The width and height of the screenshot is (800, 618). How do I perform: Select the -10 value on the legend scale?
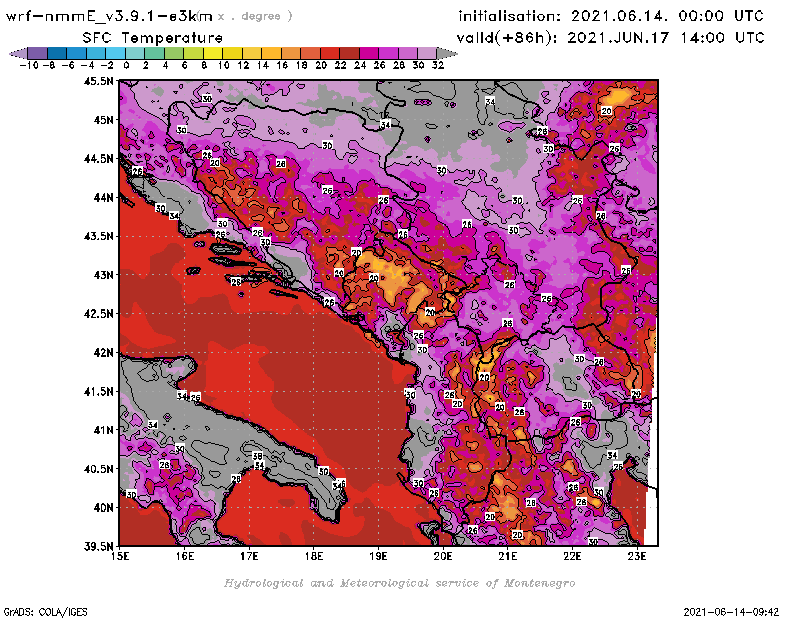(x=29, y=65)
